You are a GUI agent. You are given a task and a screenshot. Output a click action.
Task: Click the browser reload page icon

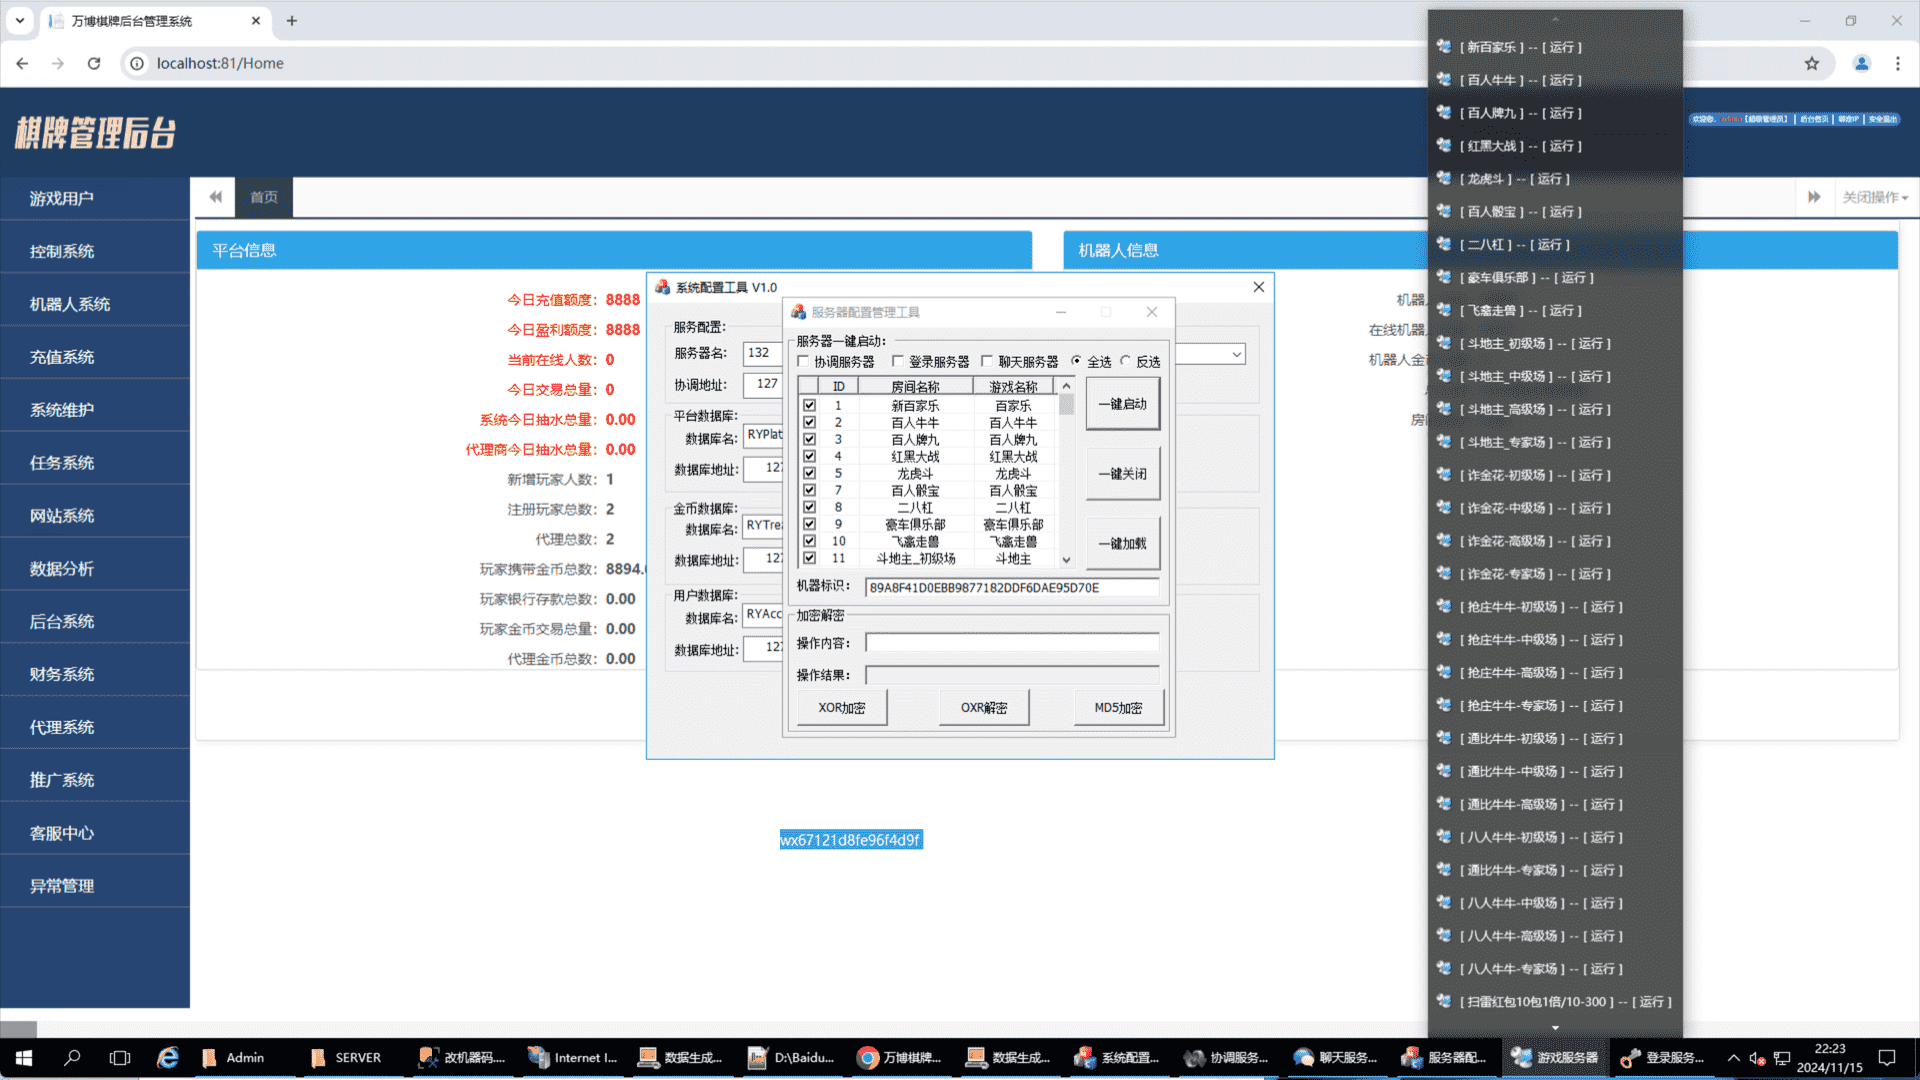click(94, 63)
